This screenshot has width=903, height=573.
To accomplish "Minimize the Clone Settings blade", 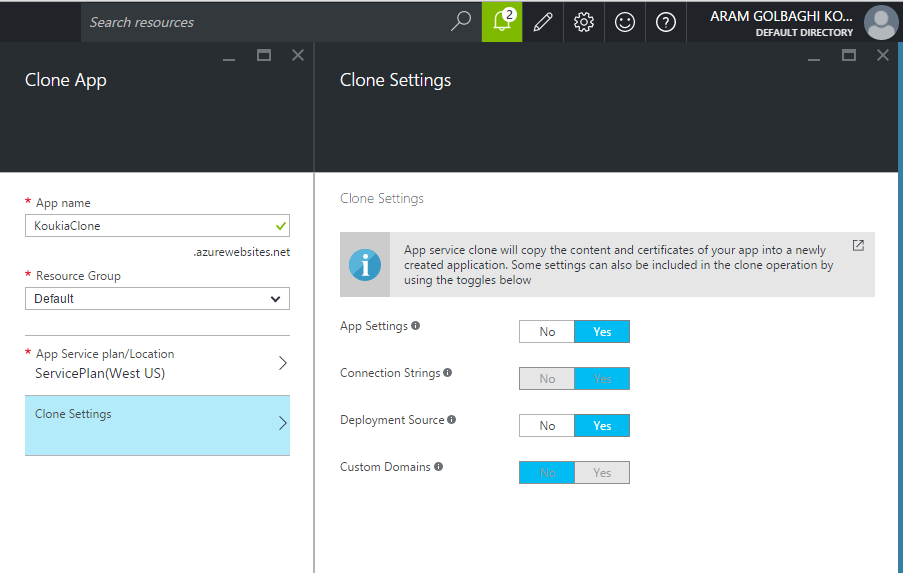I will 814,59.
